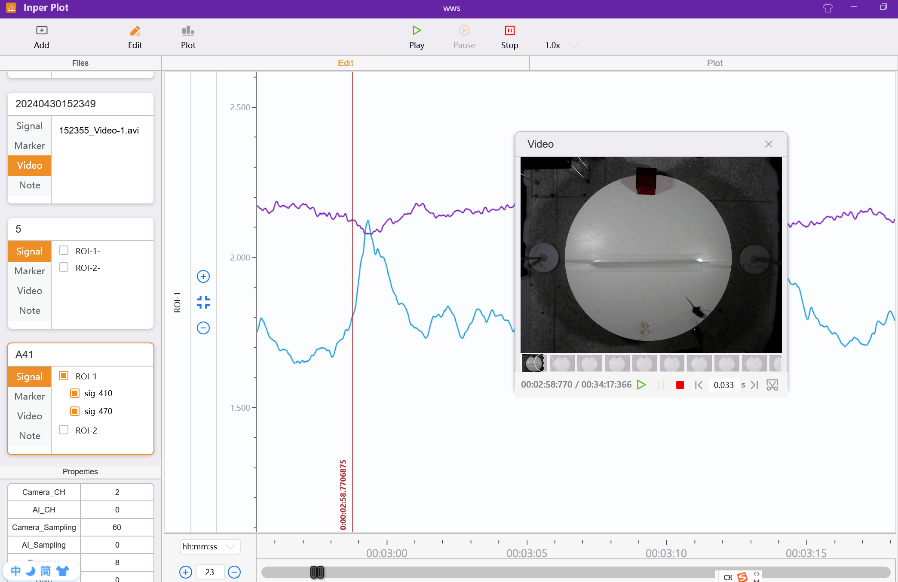Select Video tab in A41 card
The image size is (898, 582).
pyautogui.click(x=29, y=416)
